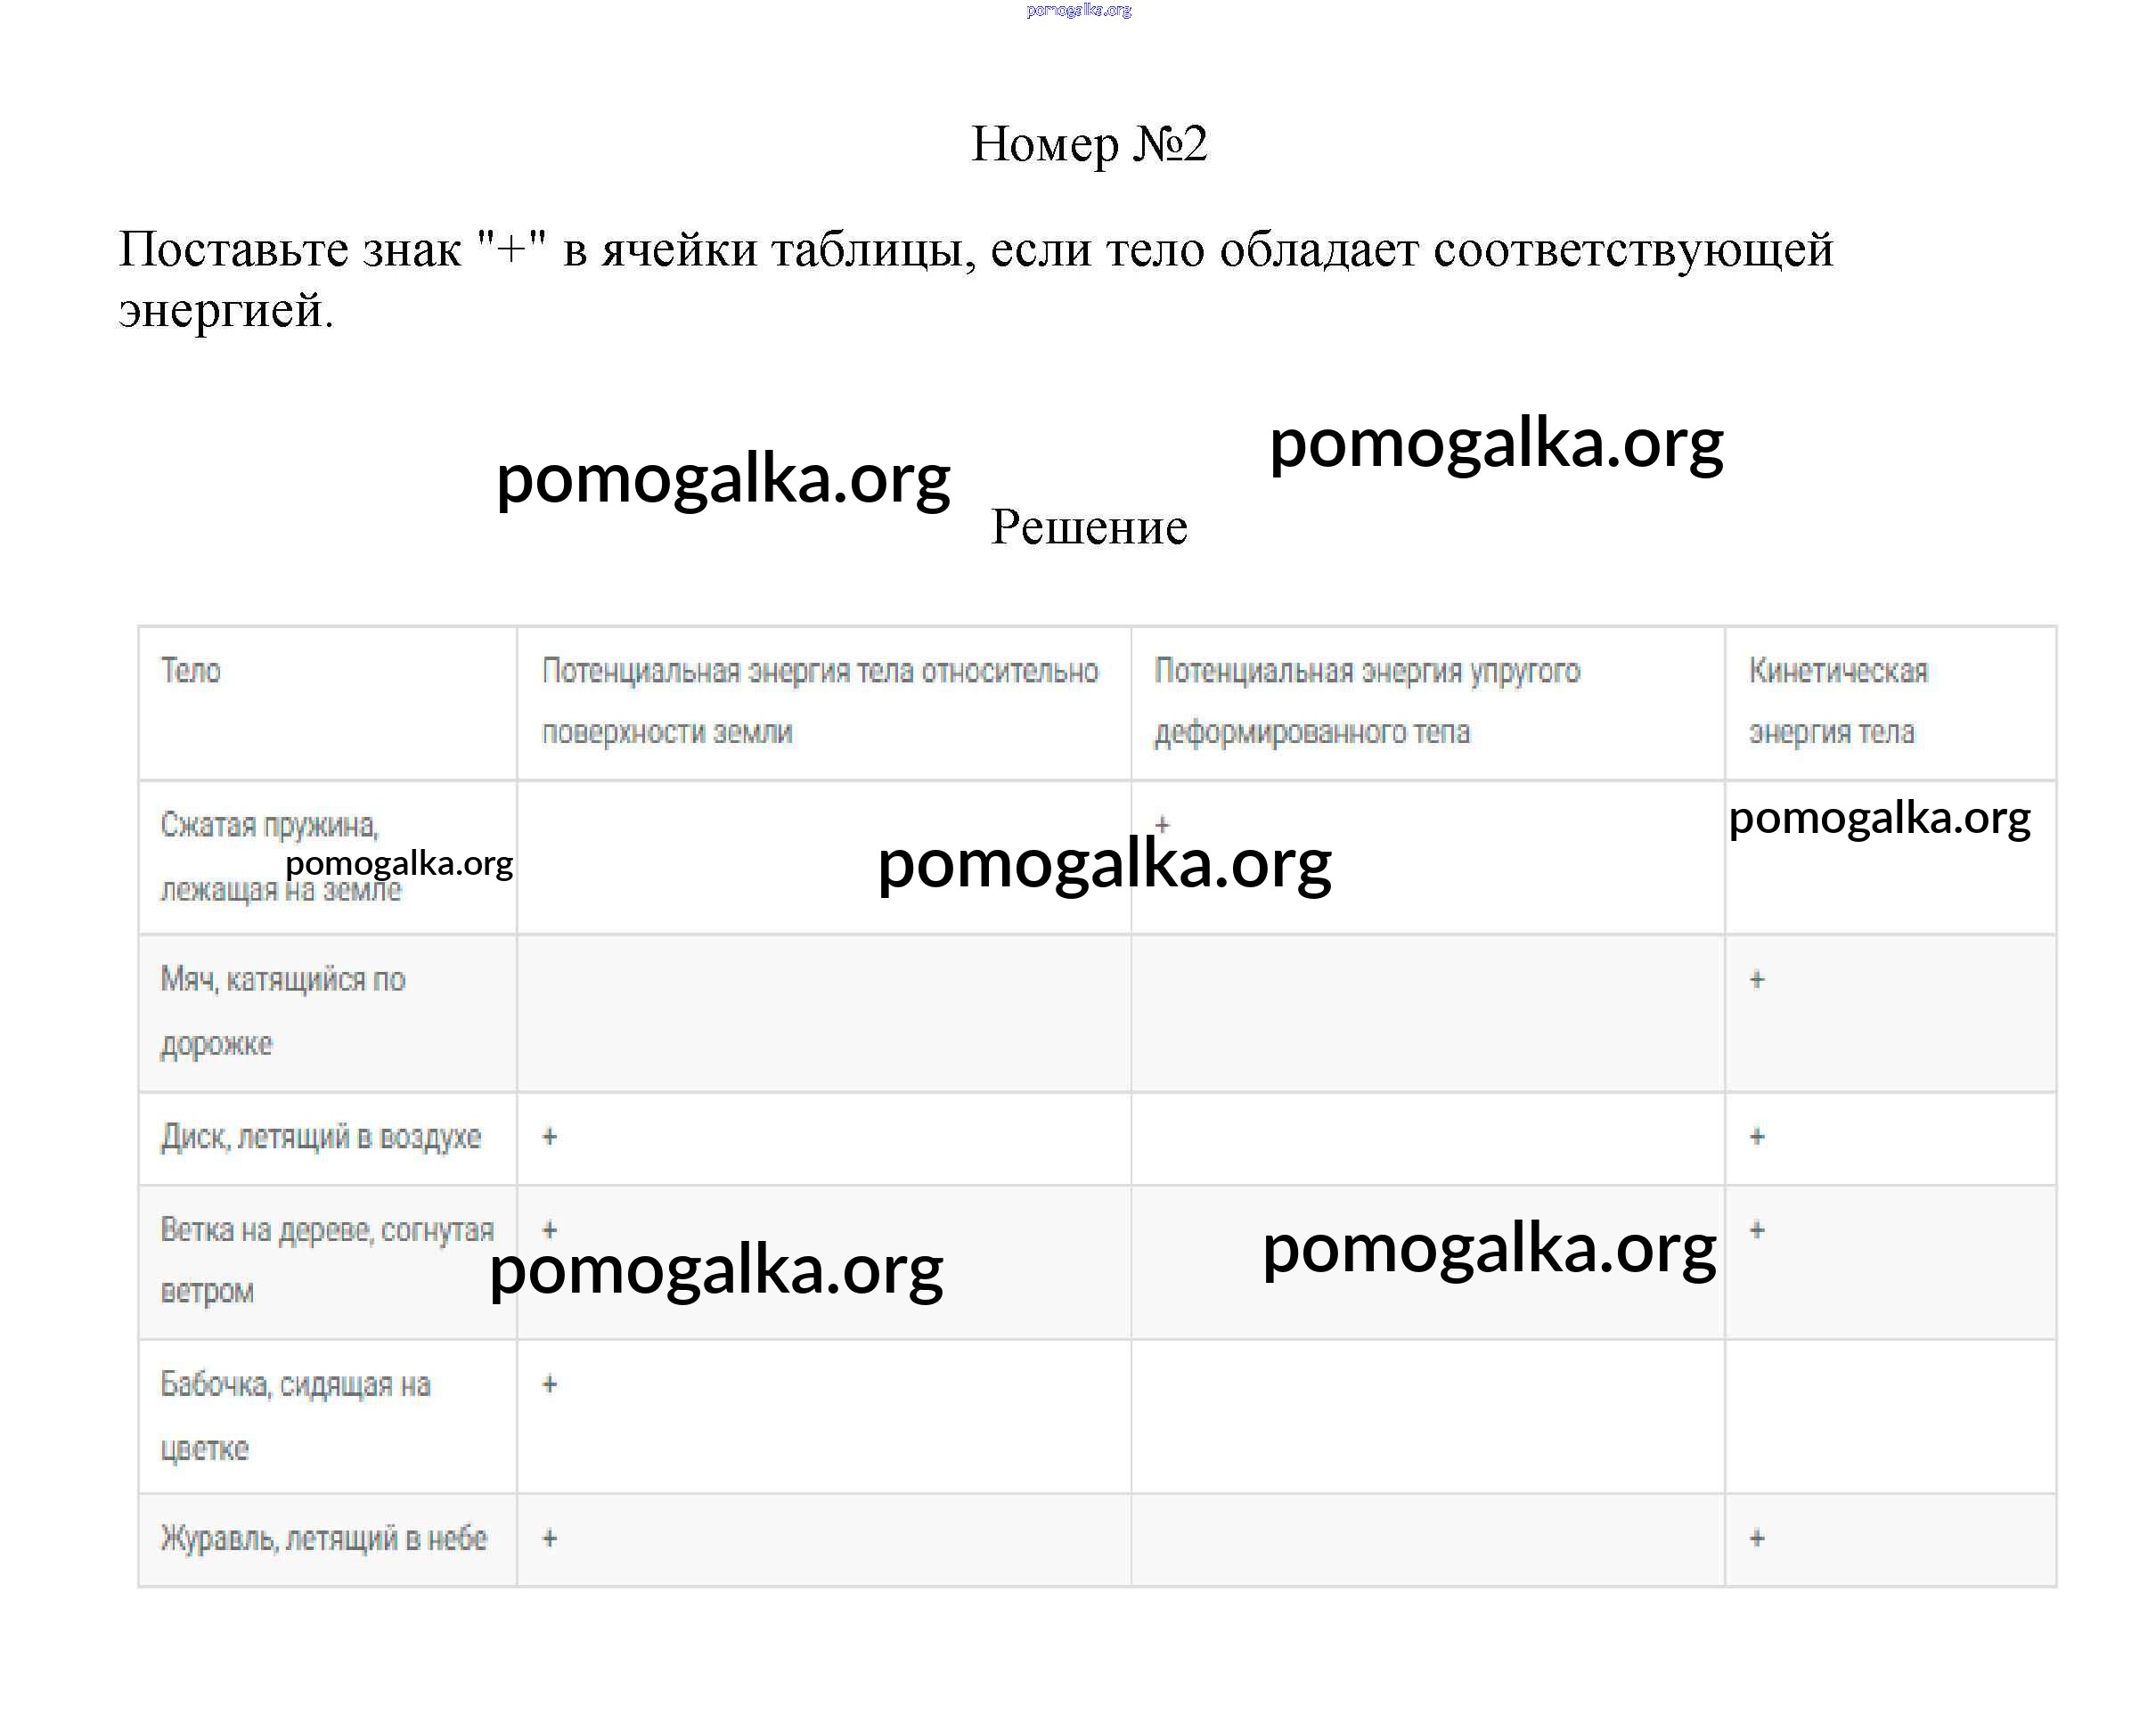Click the kinetic energy plus for the disk row
Image resolution: width=2156 pixels, height=1714 pixels.
click(x=1757, y=1137)
